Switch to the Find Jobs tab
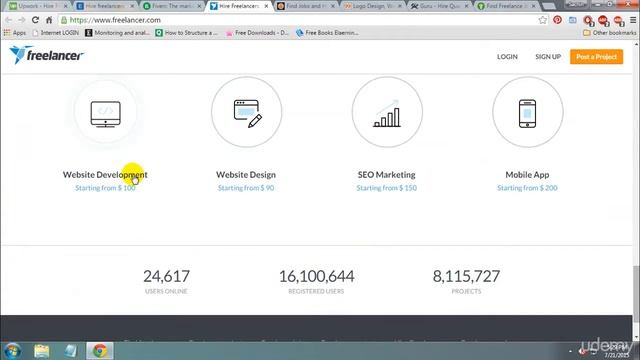640x360 pixels. coord(306,6)
